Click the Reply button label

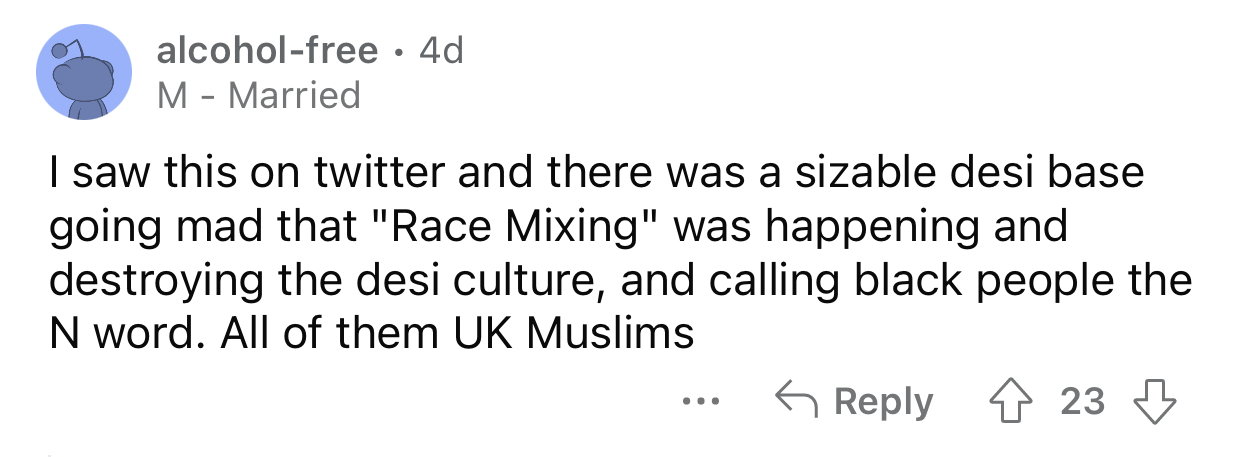(x=883, y=402)
